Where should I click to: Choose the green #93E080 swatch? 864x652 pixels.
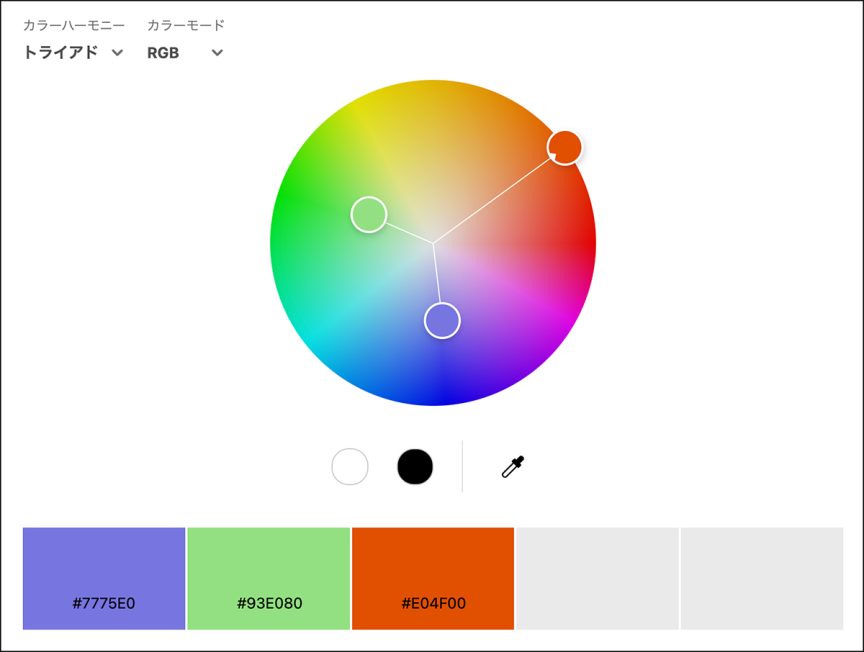[269, 578]
